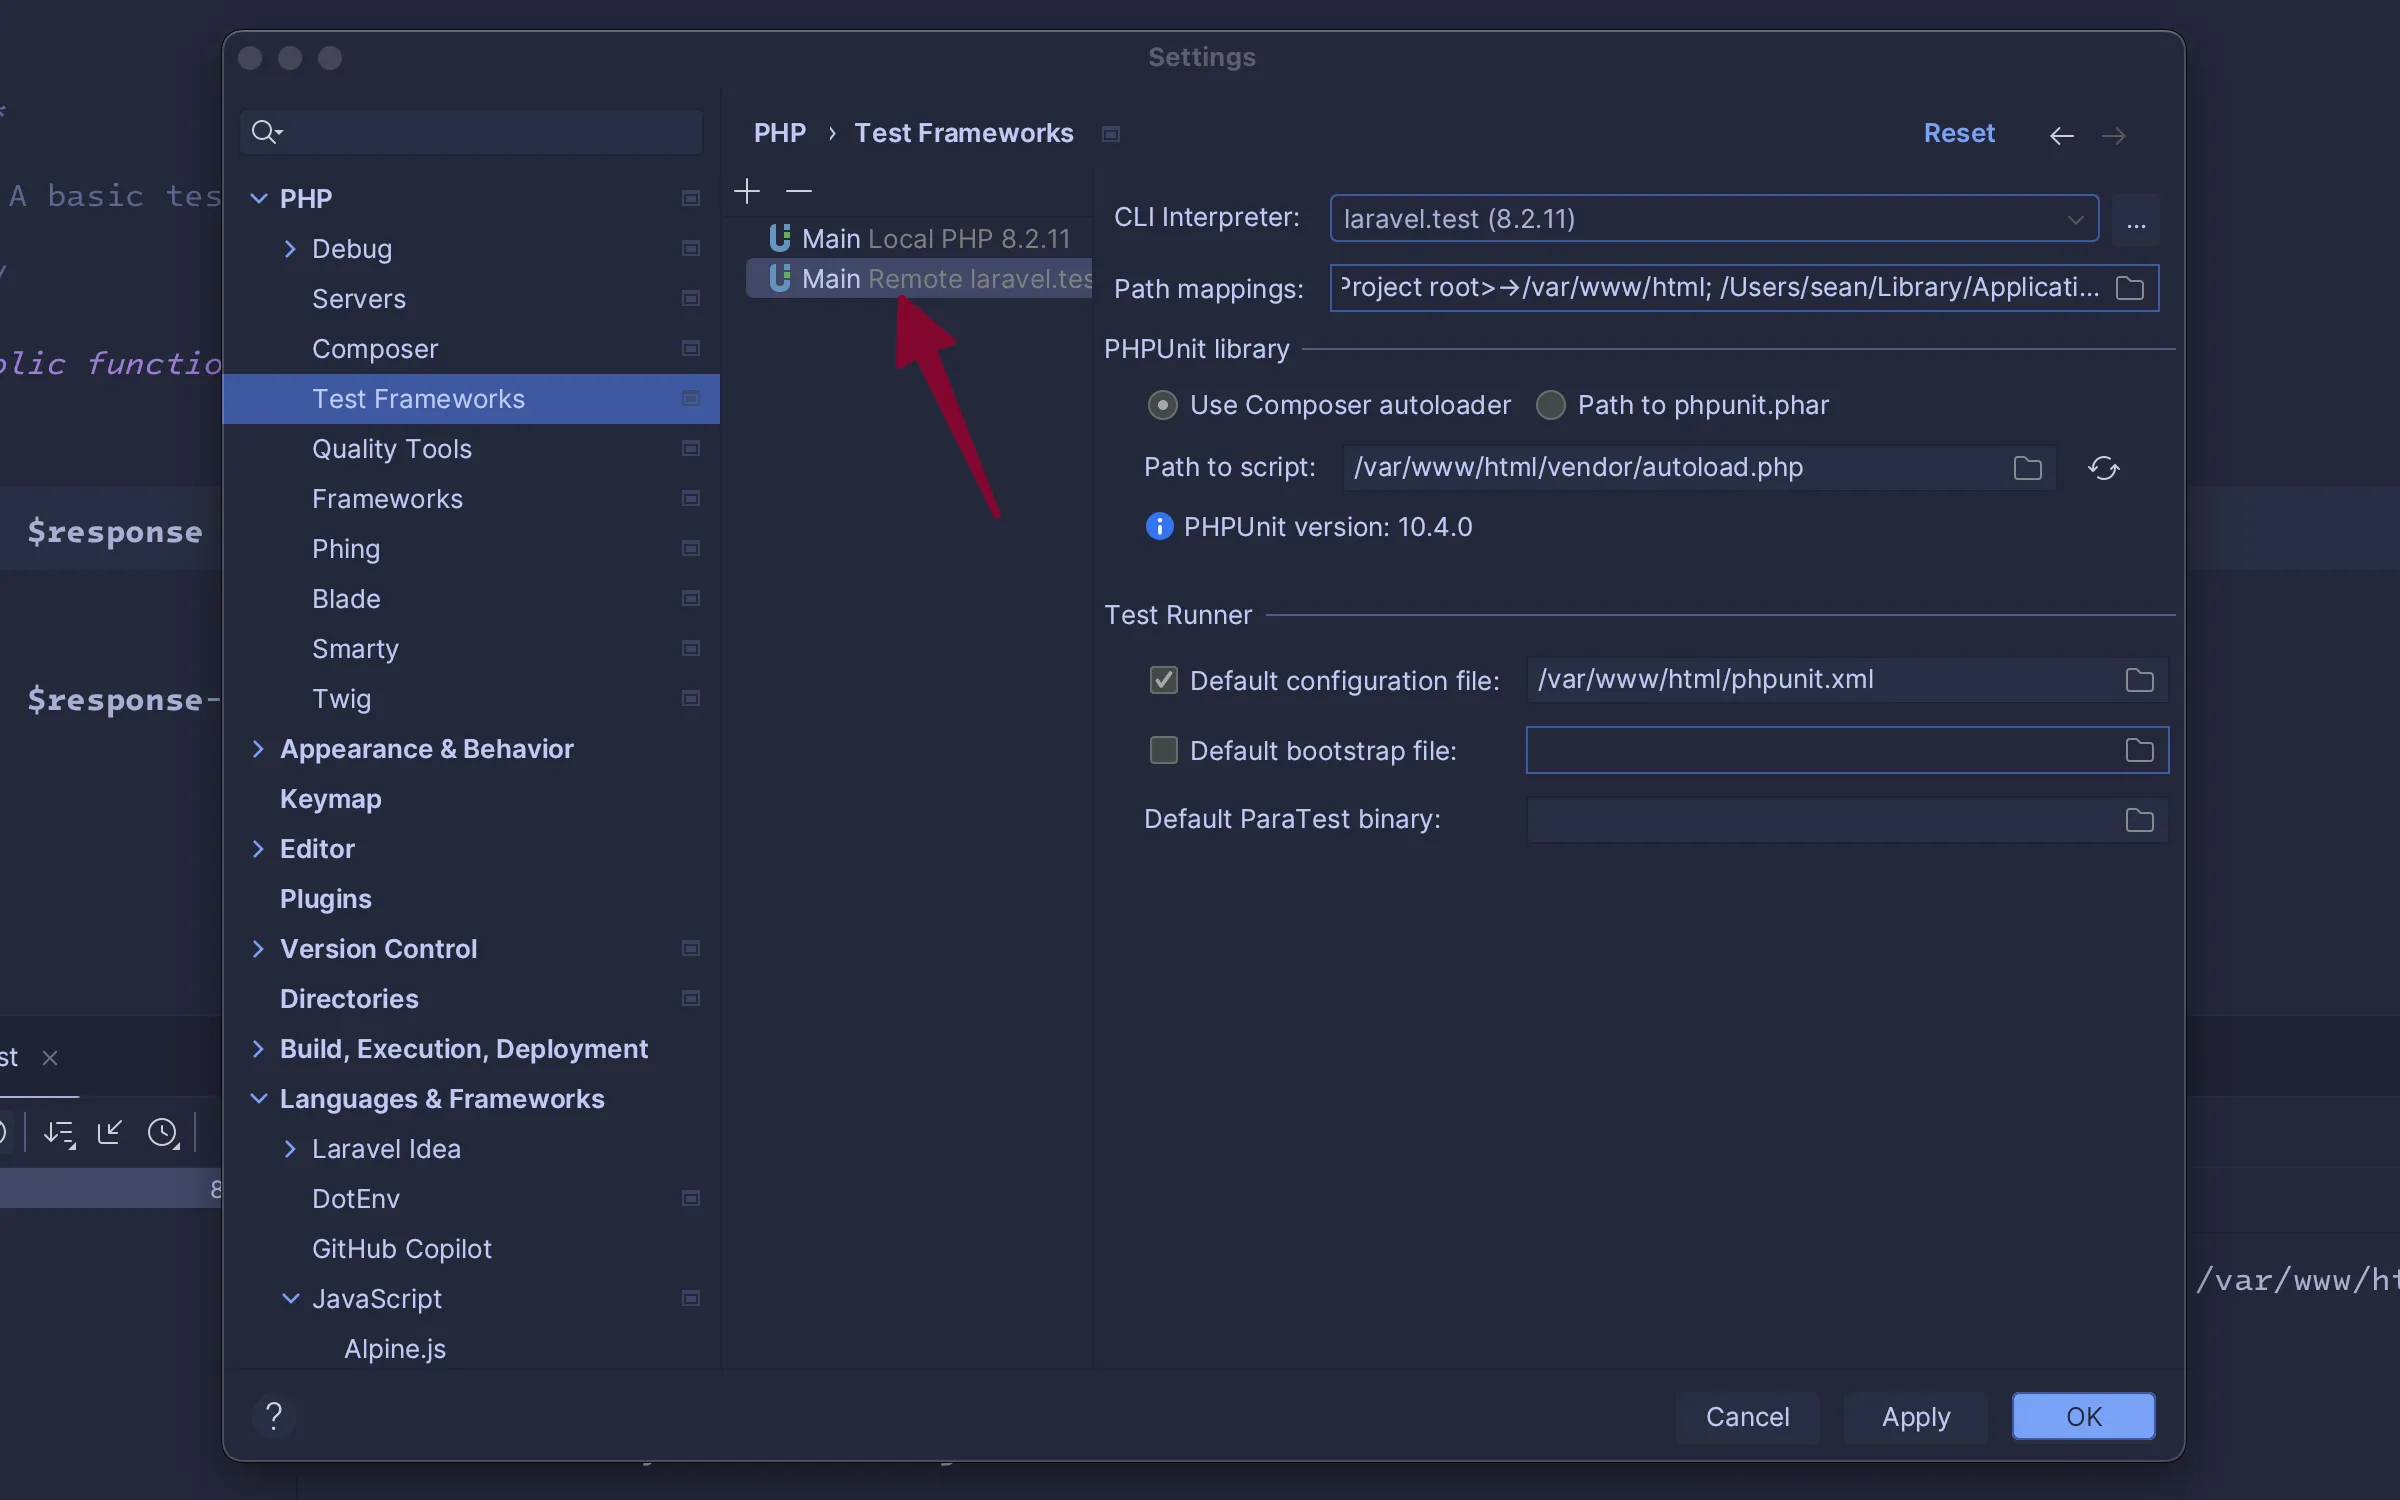The image size is (2400, 1500).
Task: Collapse the JavaScript node
Action: click(x=290, y=1298)
